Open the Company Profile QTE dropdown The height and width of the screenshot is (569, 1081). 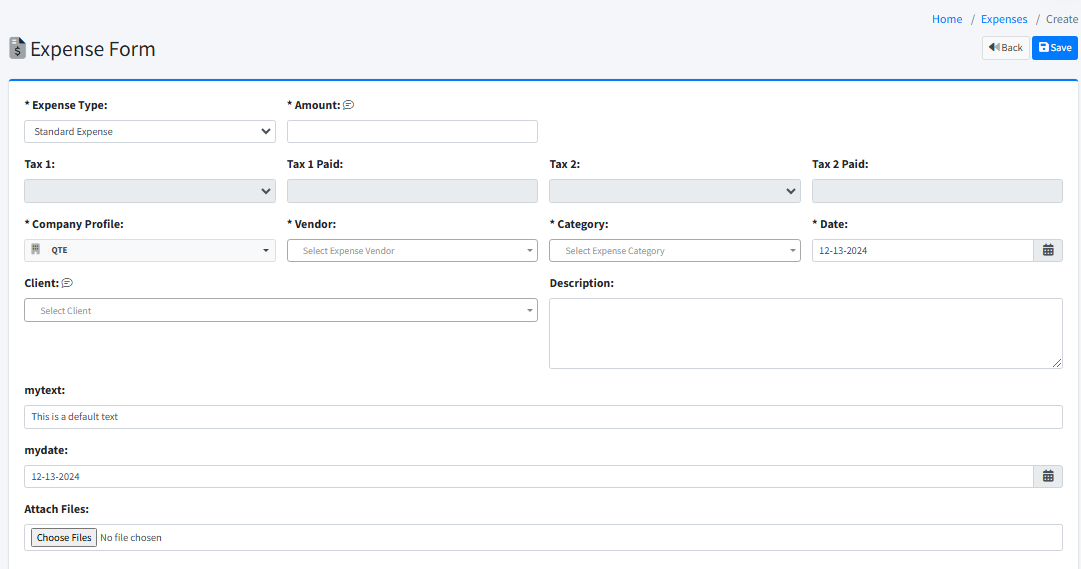pos(150,251)
